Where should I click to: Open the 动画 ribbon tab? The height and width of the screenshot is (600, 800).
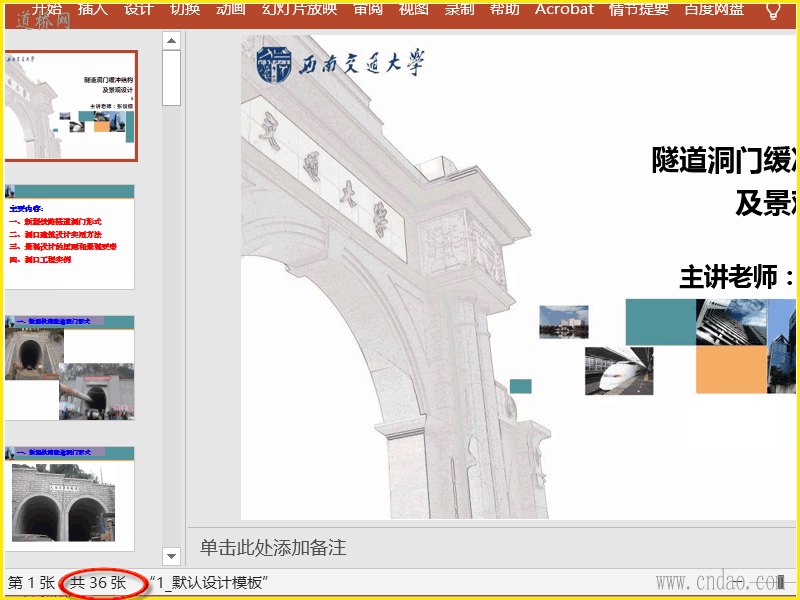[231, 9]
